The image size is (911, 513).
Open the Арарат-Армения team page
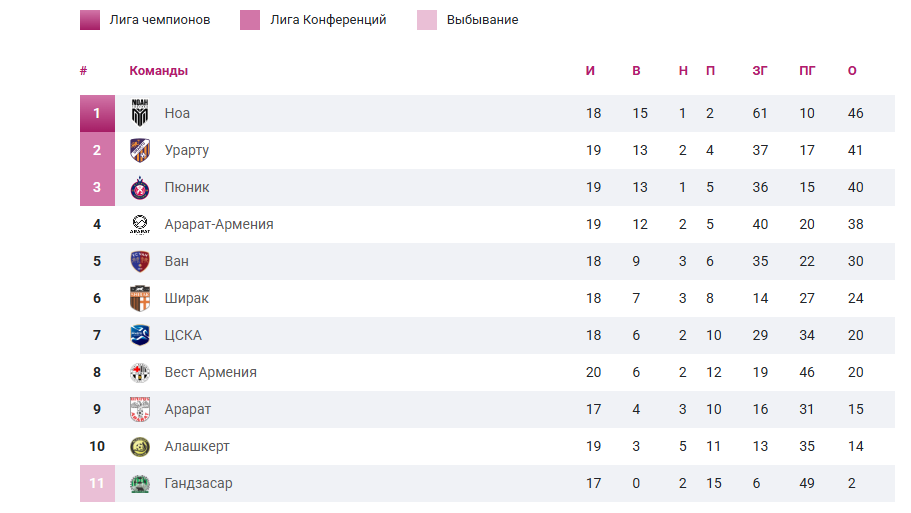[x=219, y=224]
